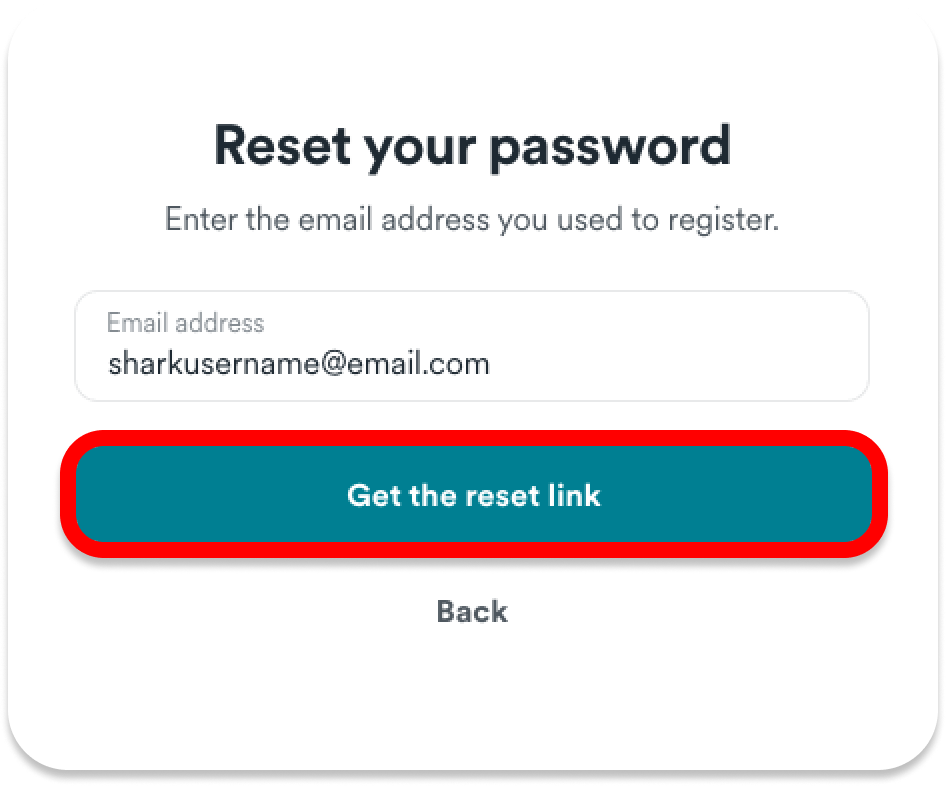Click the "Reset your password" heading
The height and width of the screenshot is (786, 946).
click(x=472, y=146)
